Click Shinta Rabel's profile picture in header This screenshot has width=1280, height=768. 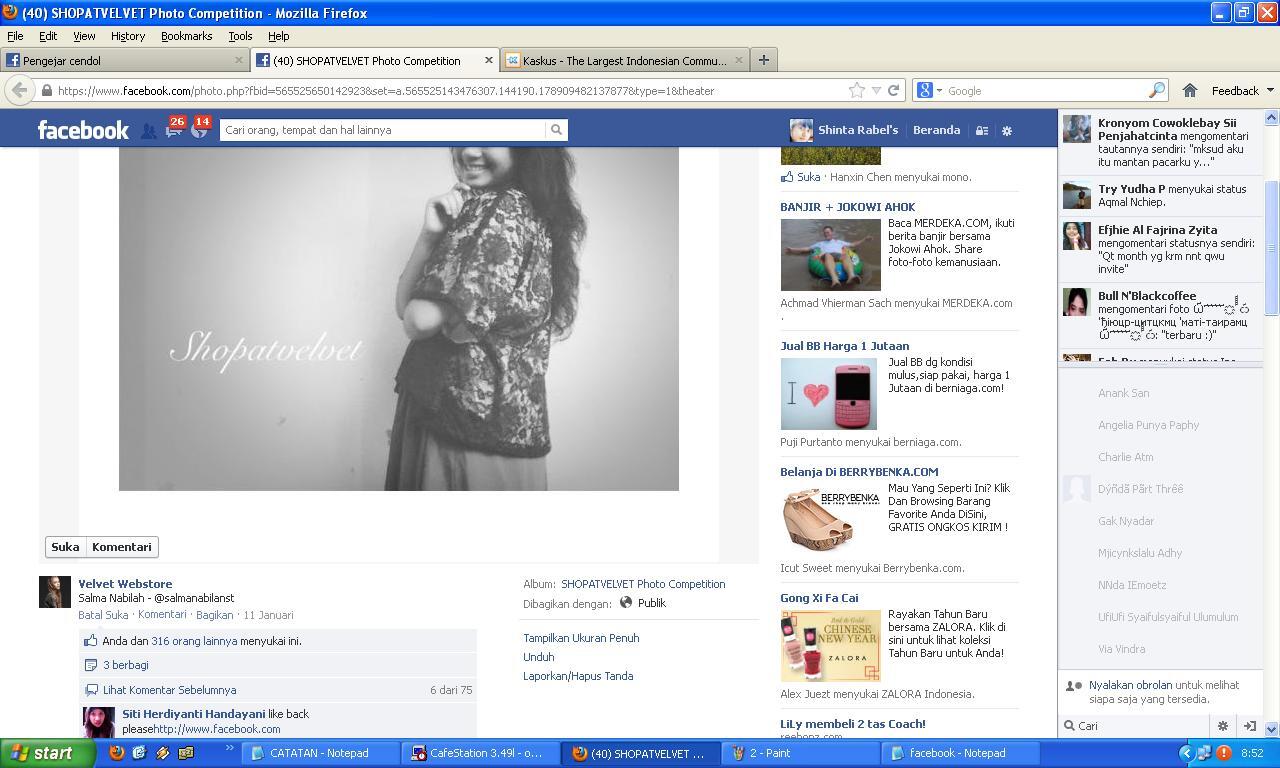(x=801, y=130)
